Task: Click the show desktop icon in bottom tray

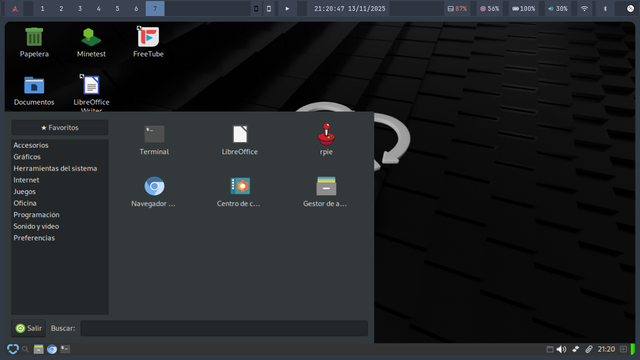Action: pos(550,349)
